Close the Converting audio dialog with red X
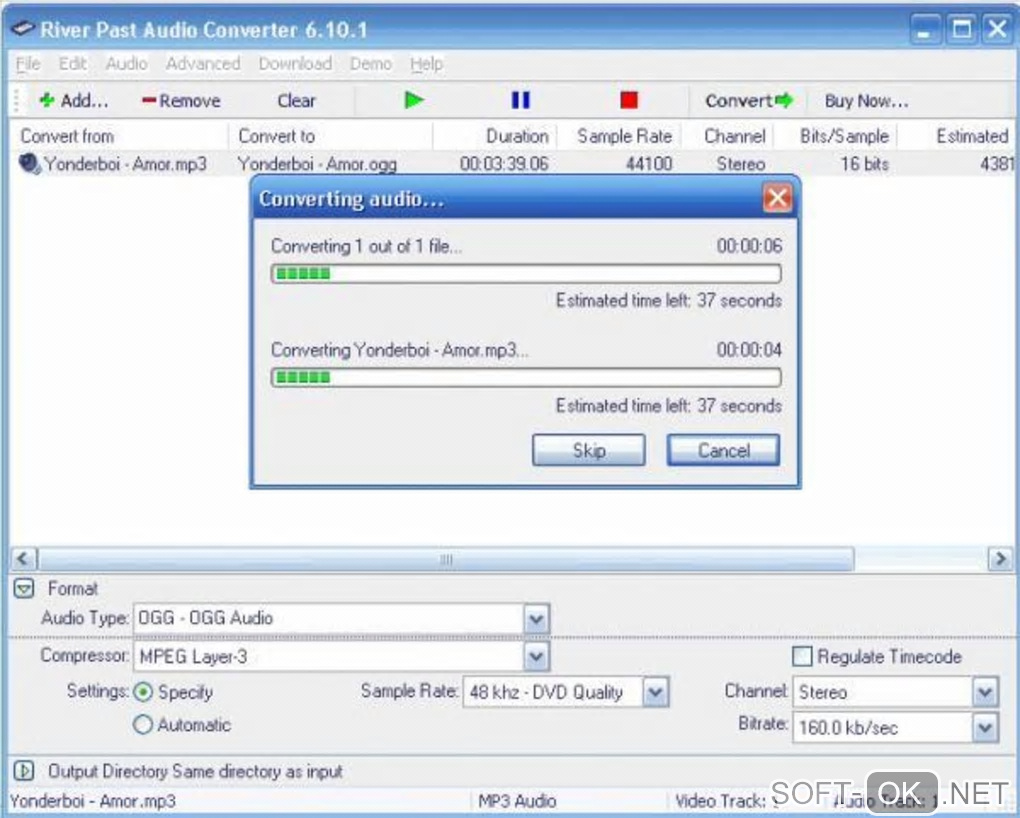This screenshot has height=818, width=1020. [777, 198]
